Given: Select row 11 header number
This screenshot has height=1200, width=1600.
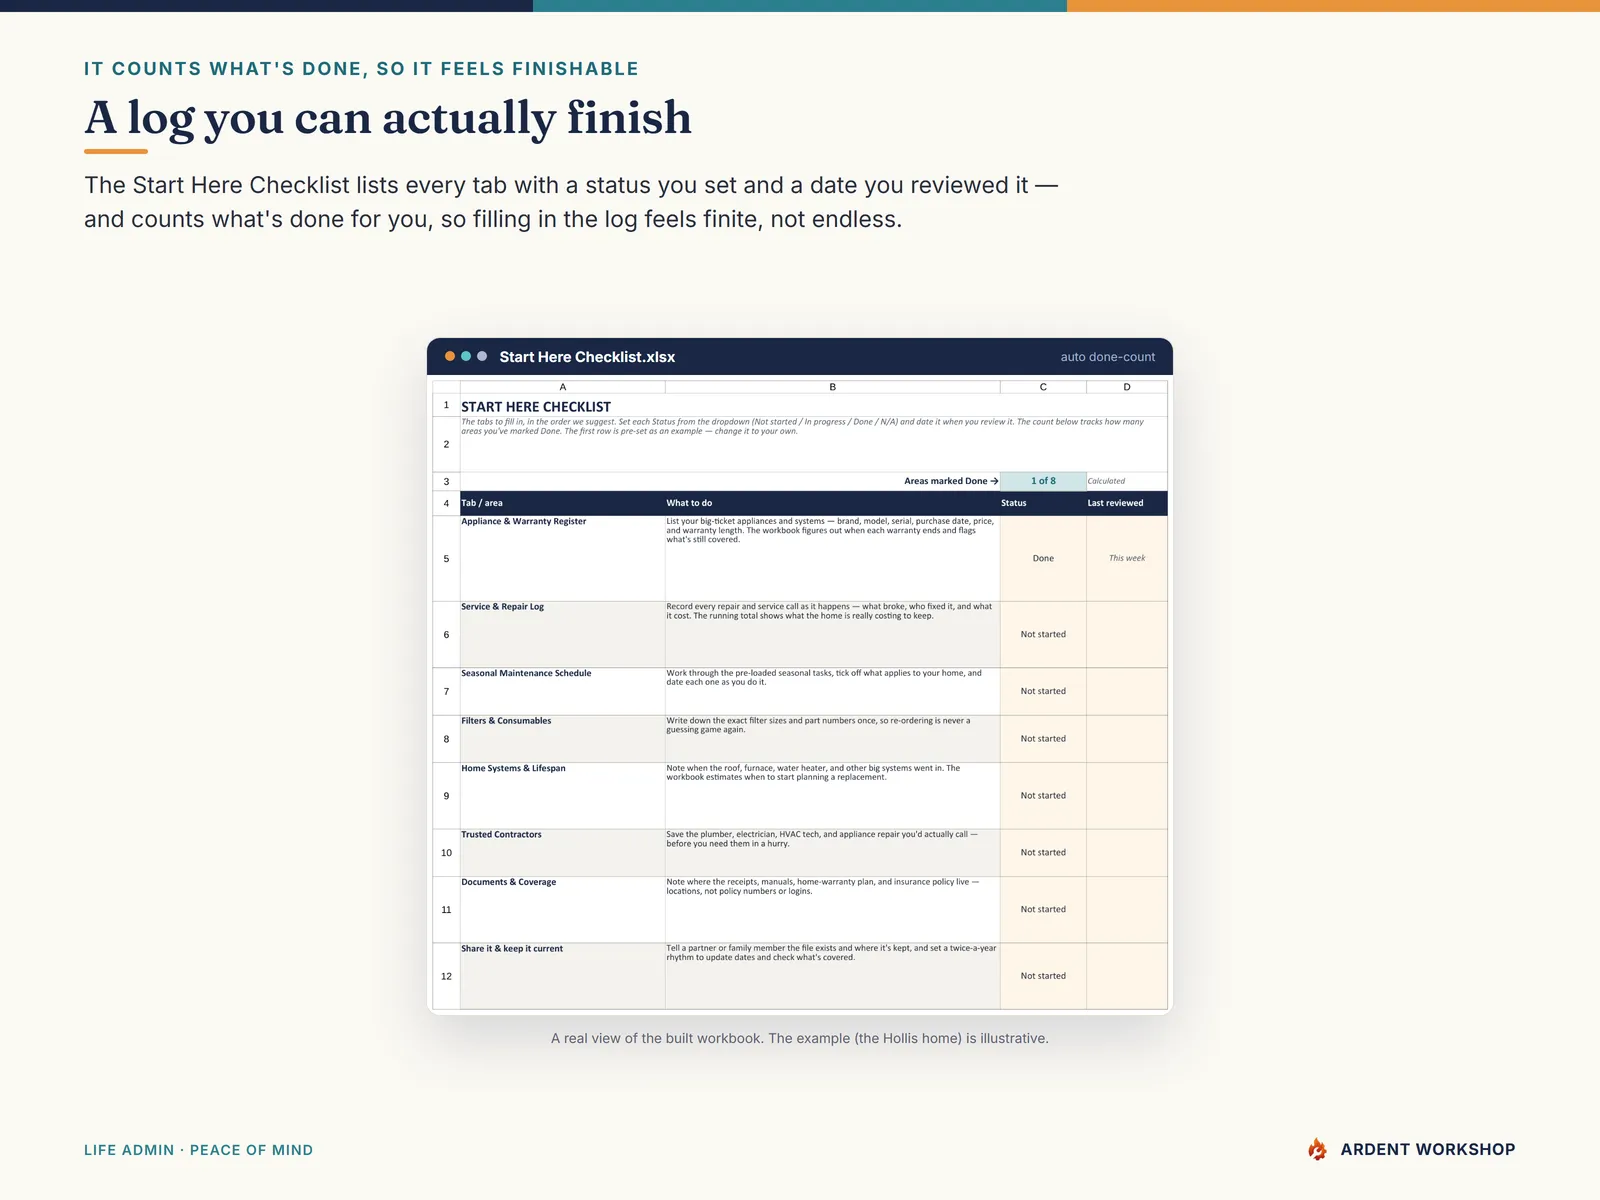Looking at the screenshot, I should (x=446, y=910).
